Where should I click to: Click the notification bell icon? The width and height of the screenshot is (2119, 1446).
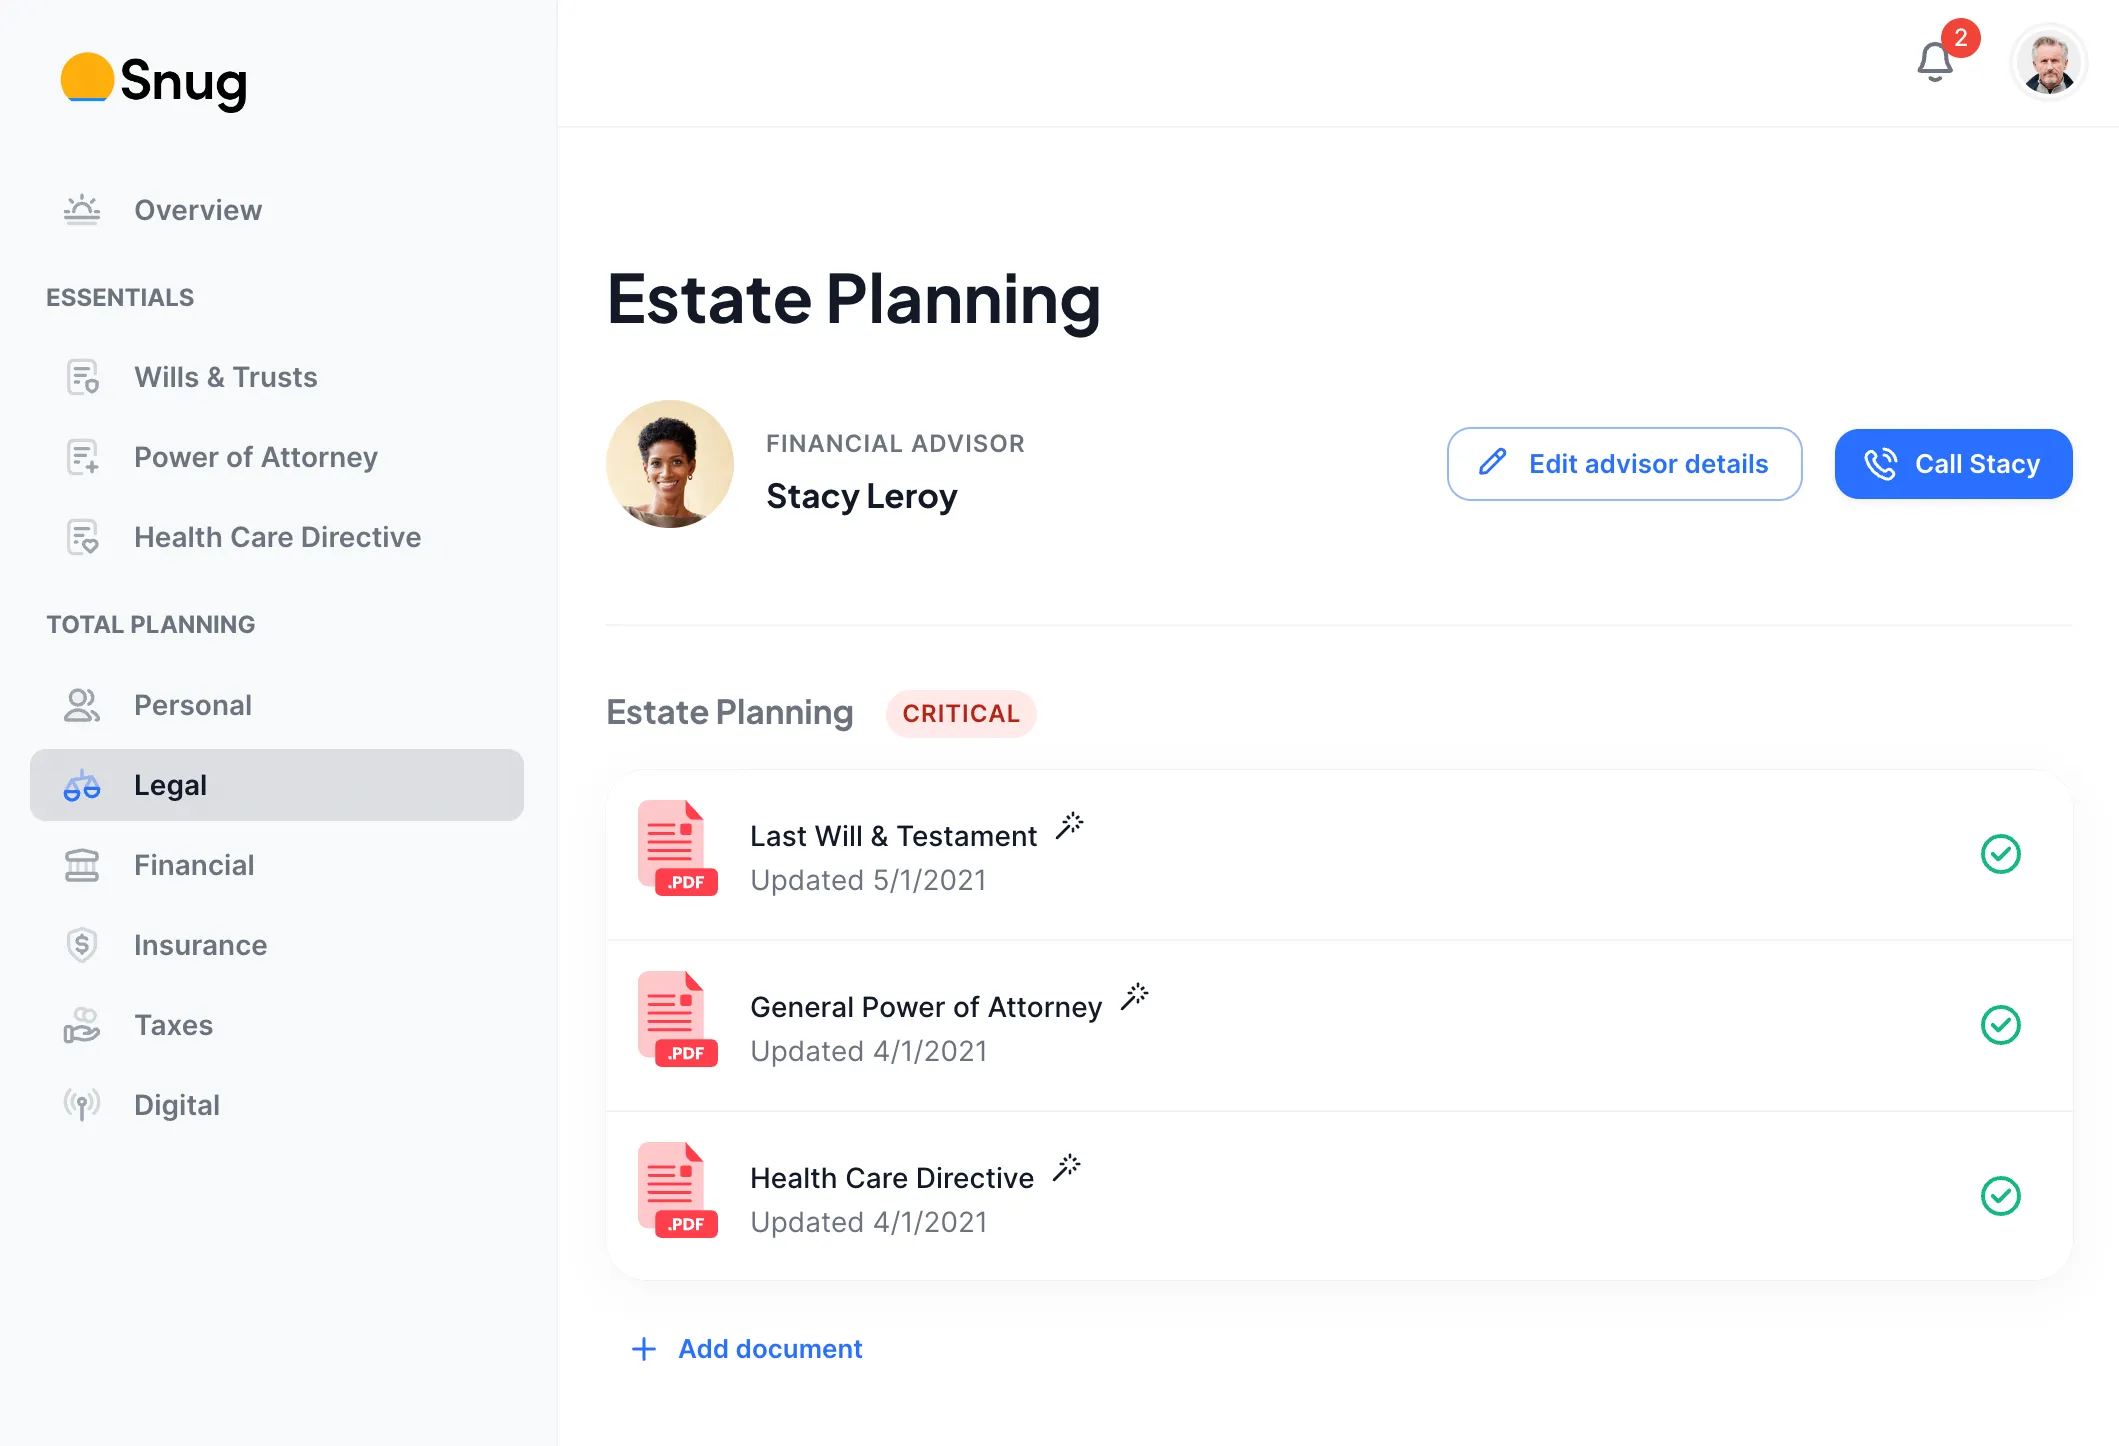[x=1934, y=62]
